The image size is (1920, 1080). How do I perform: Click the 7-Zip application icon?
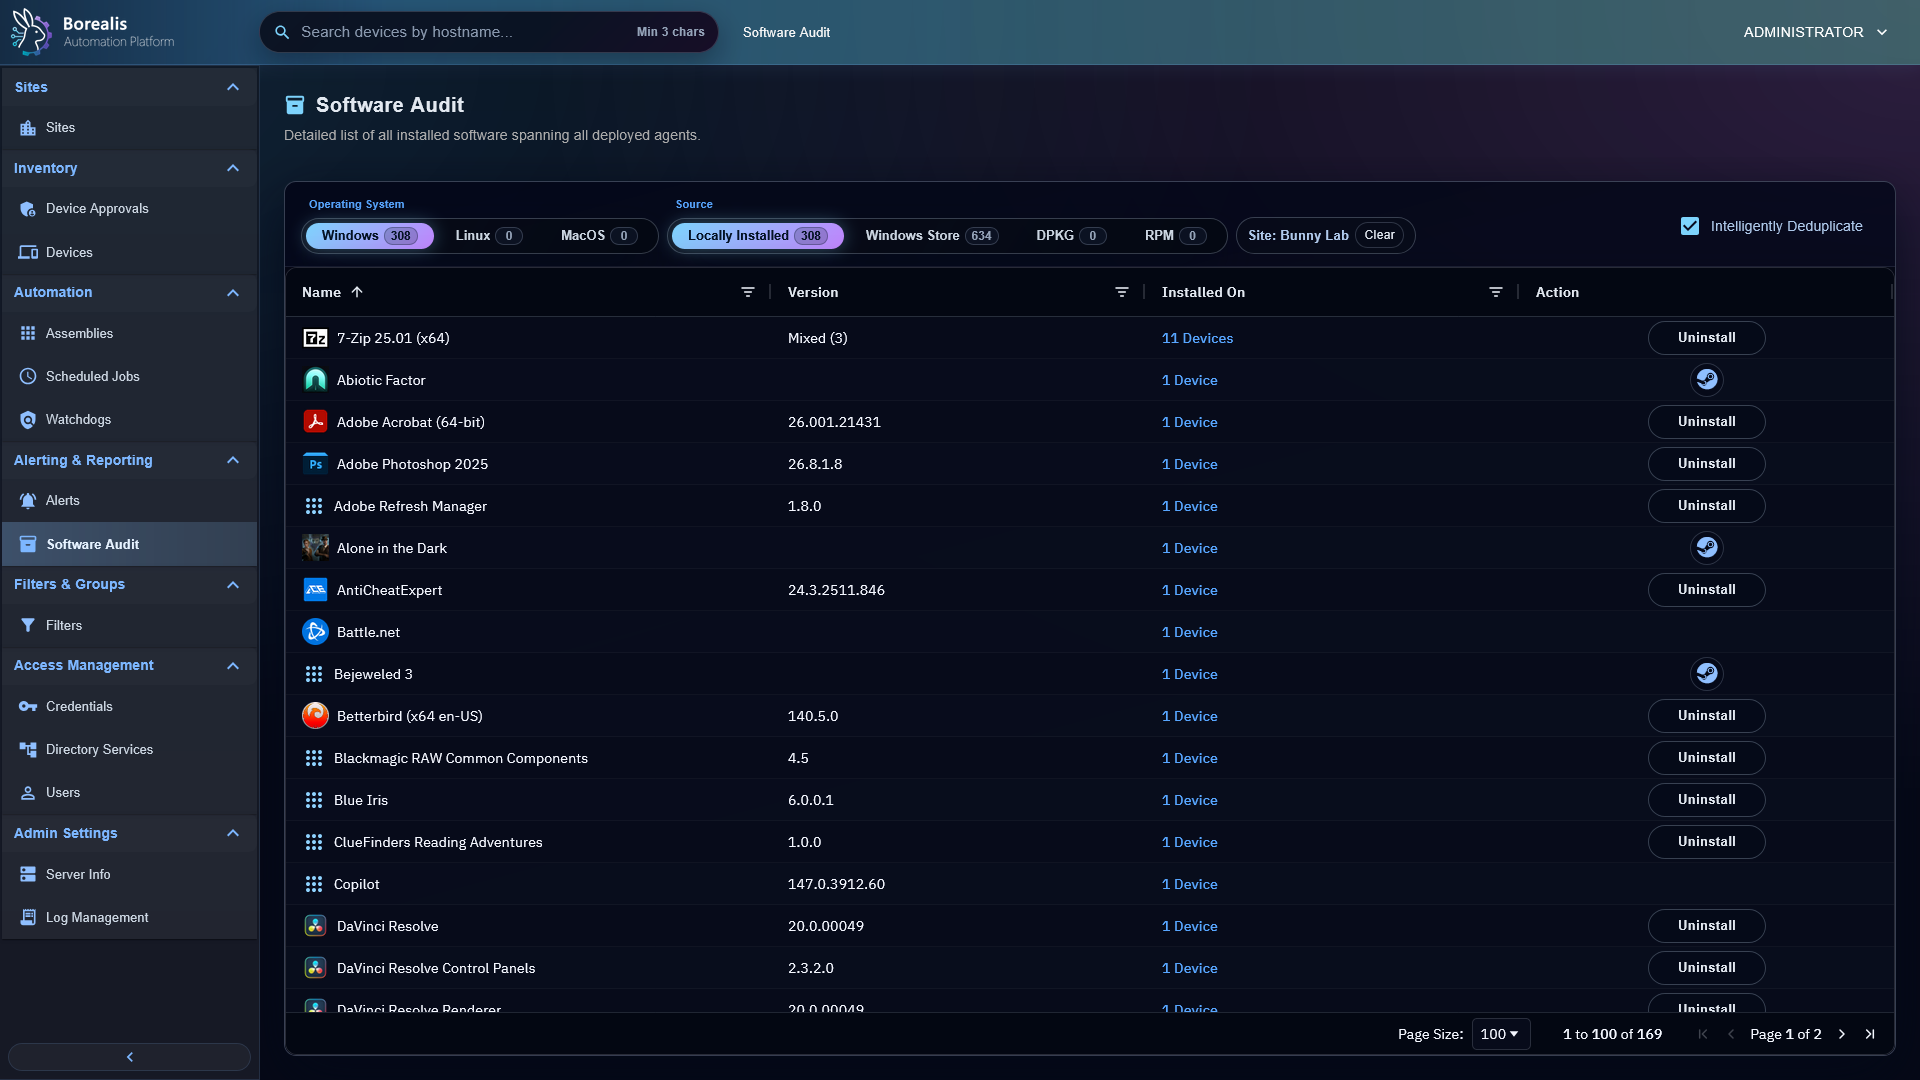click(x=315, y=338)
